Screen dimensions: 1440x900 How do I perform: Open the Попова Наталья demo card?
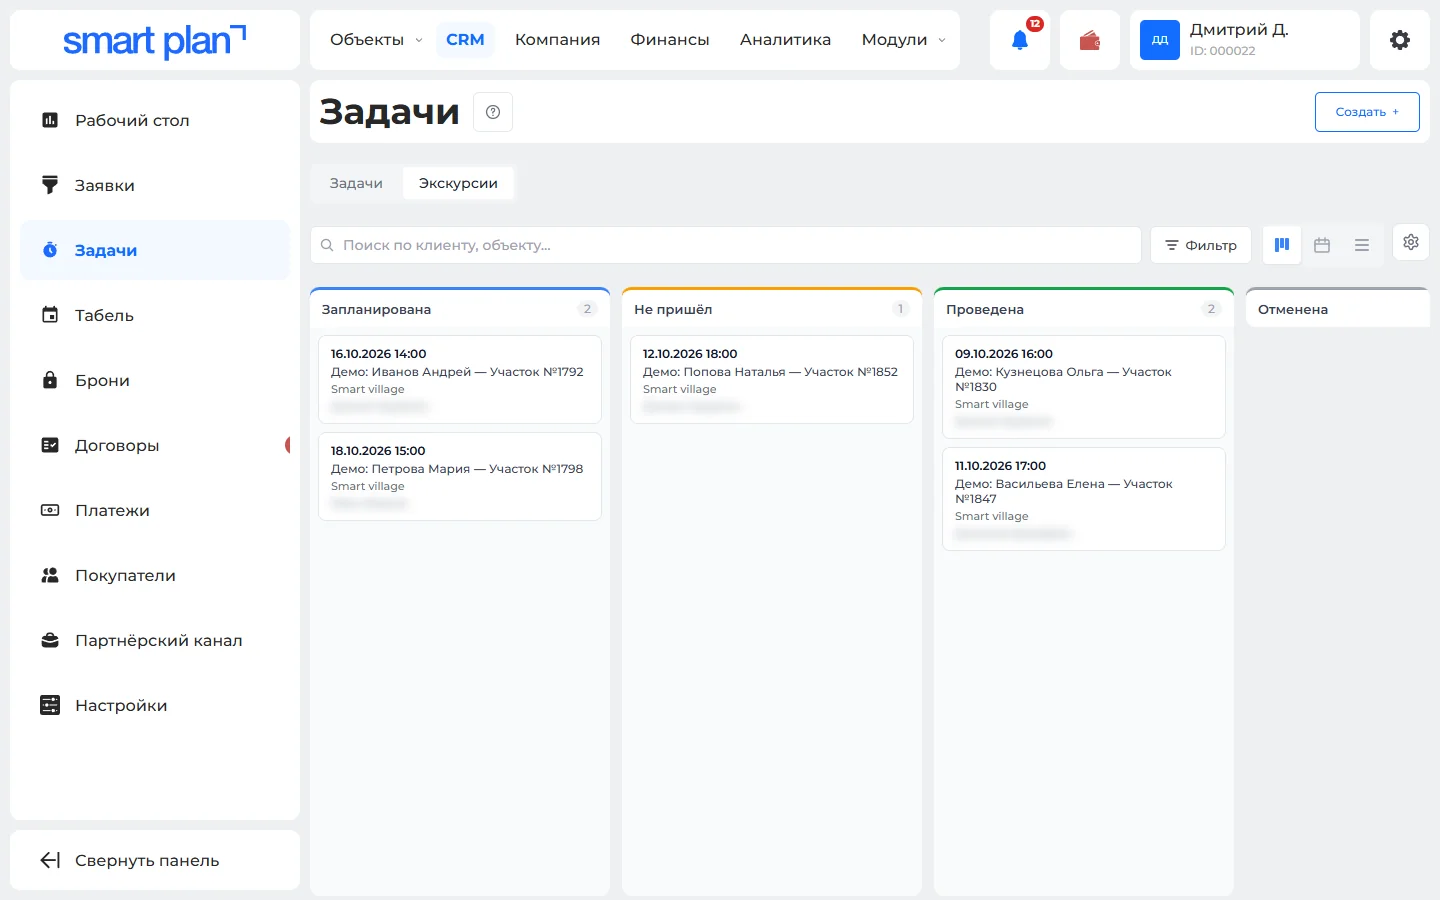(772, 379)
